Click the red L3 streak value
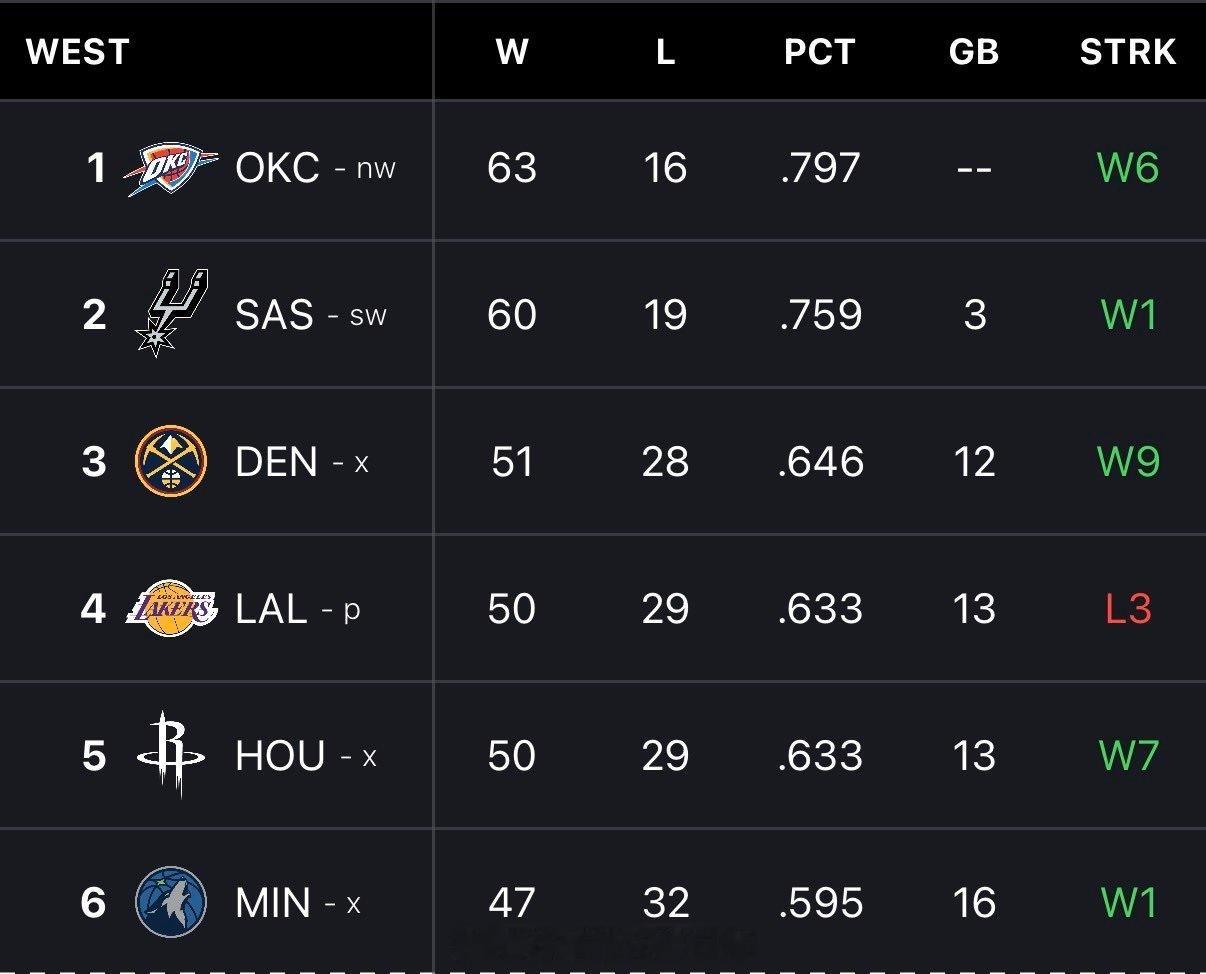The image size is (1206, 974). (x=1128, y=608)
